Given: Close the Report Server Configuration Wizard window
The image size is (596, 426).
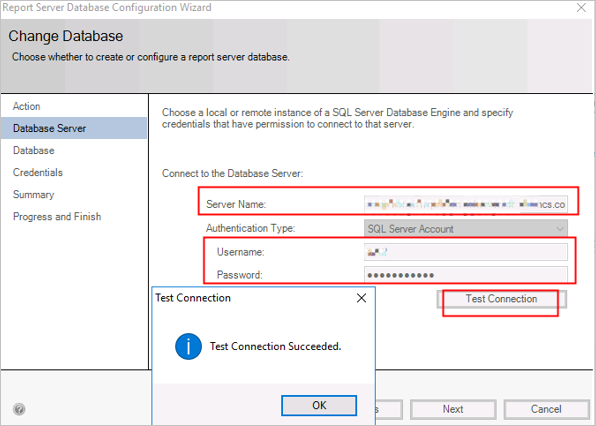Looking at the screenshot, I should [x=581, y=8].
